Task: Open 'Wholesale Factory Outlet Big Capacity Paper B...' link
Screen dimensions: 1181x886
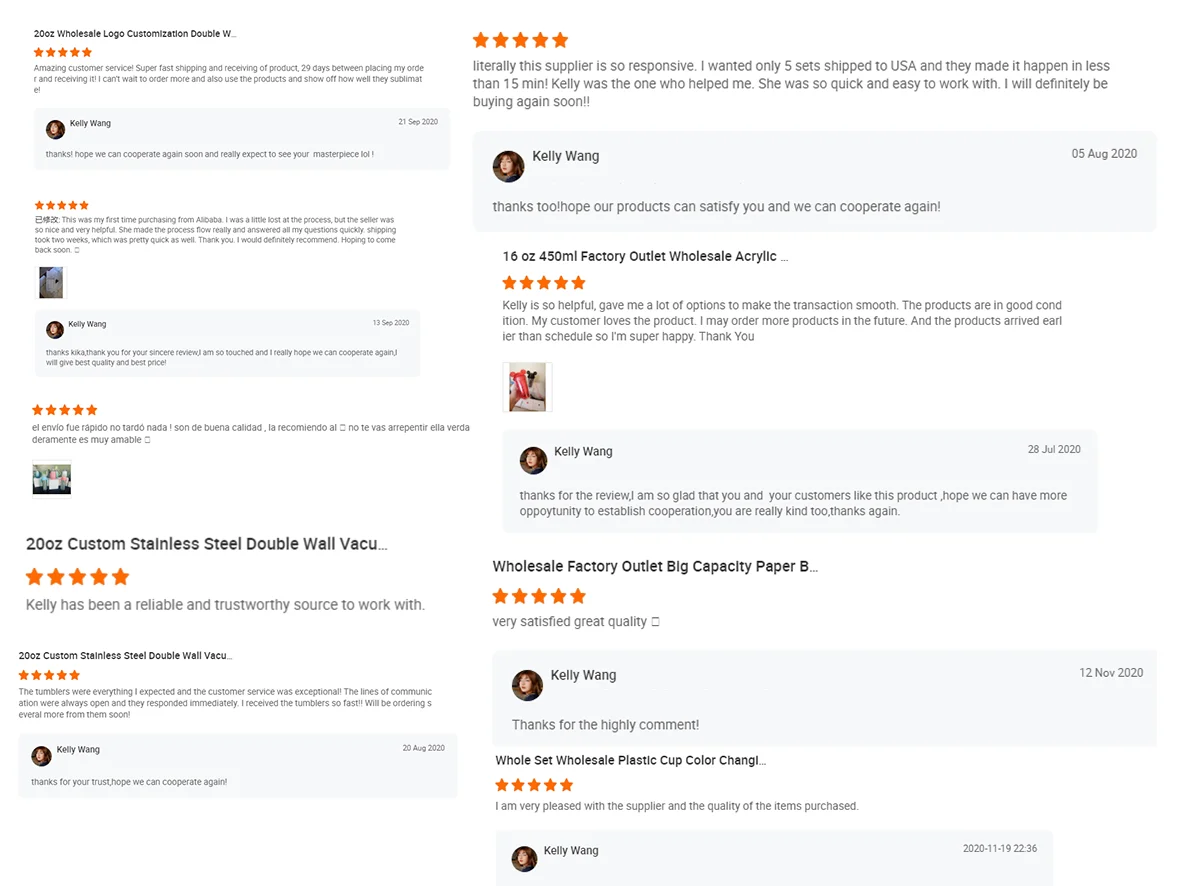Action: [655, 567]
